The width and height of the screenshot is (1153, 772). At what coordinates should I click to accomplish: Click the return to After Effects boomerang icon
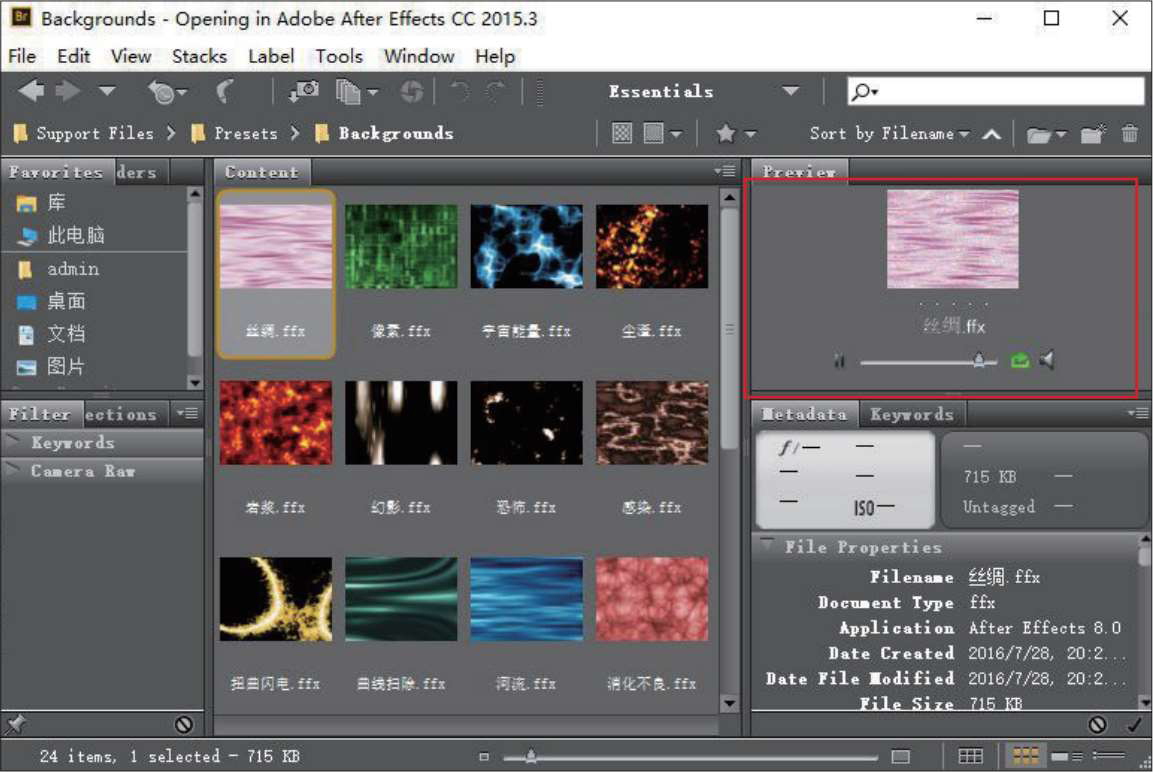click(x=225, y=92)
